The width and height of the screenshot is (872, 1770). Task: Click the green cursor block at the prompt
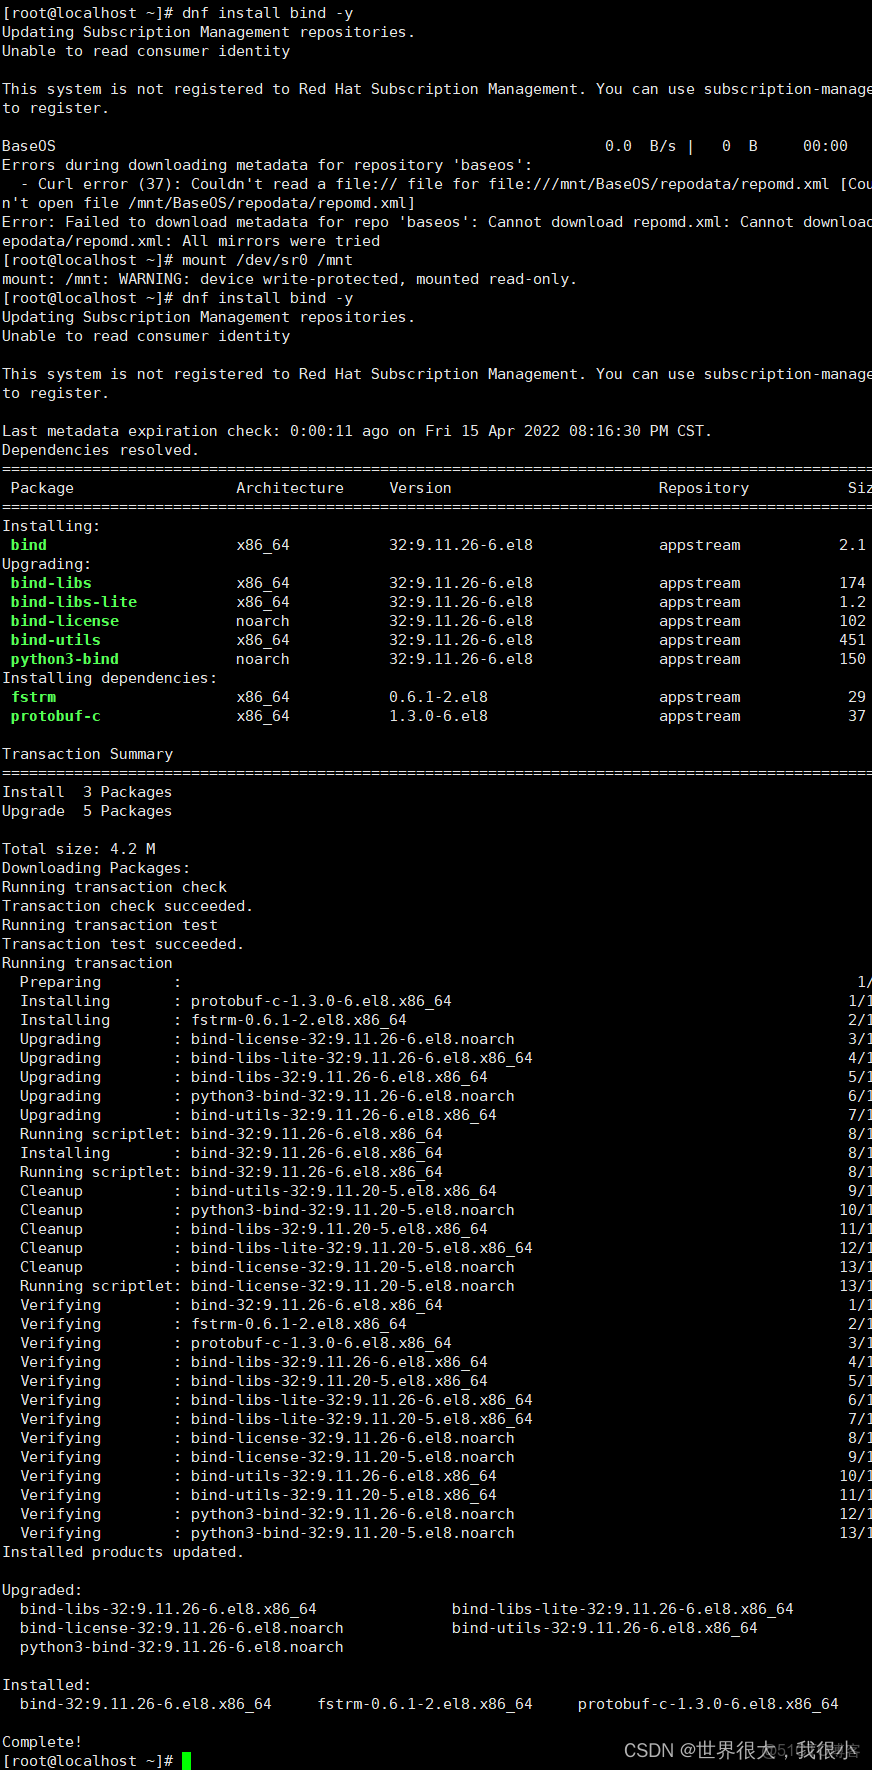point(186,1760)
